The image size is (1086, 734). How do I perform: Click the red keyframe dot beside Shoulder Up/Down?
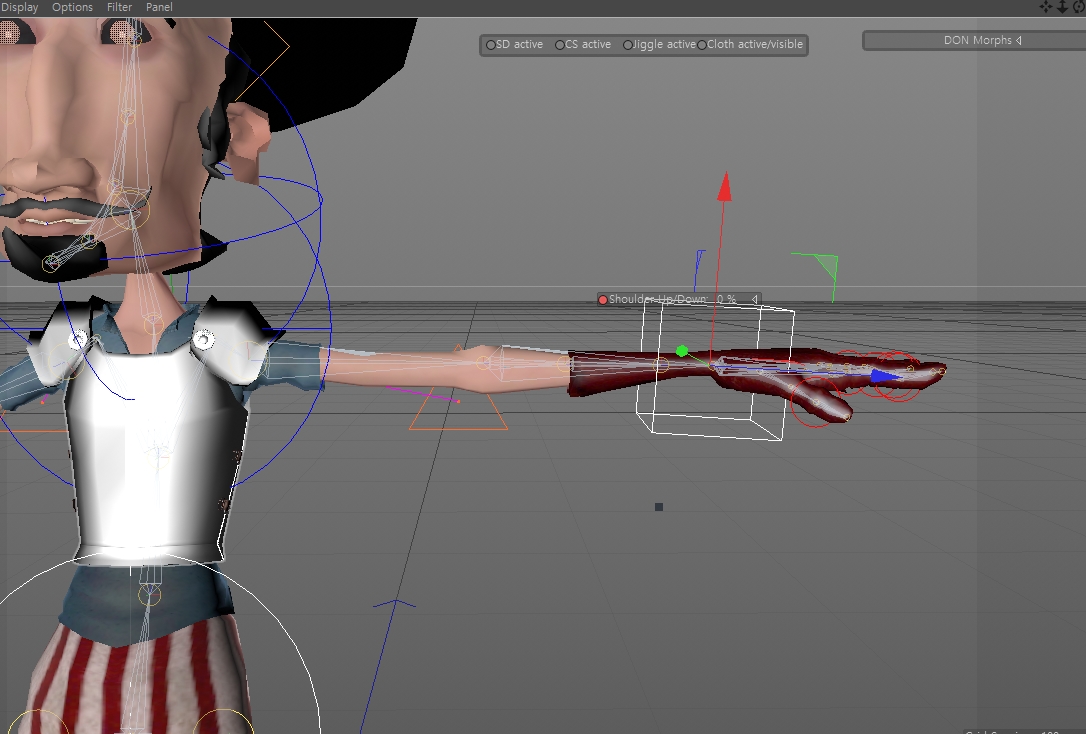coord(603,300)
